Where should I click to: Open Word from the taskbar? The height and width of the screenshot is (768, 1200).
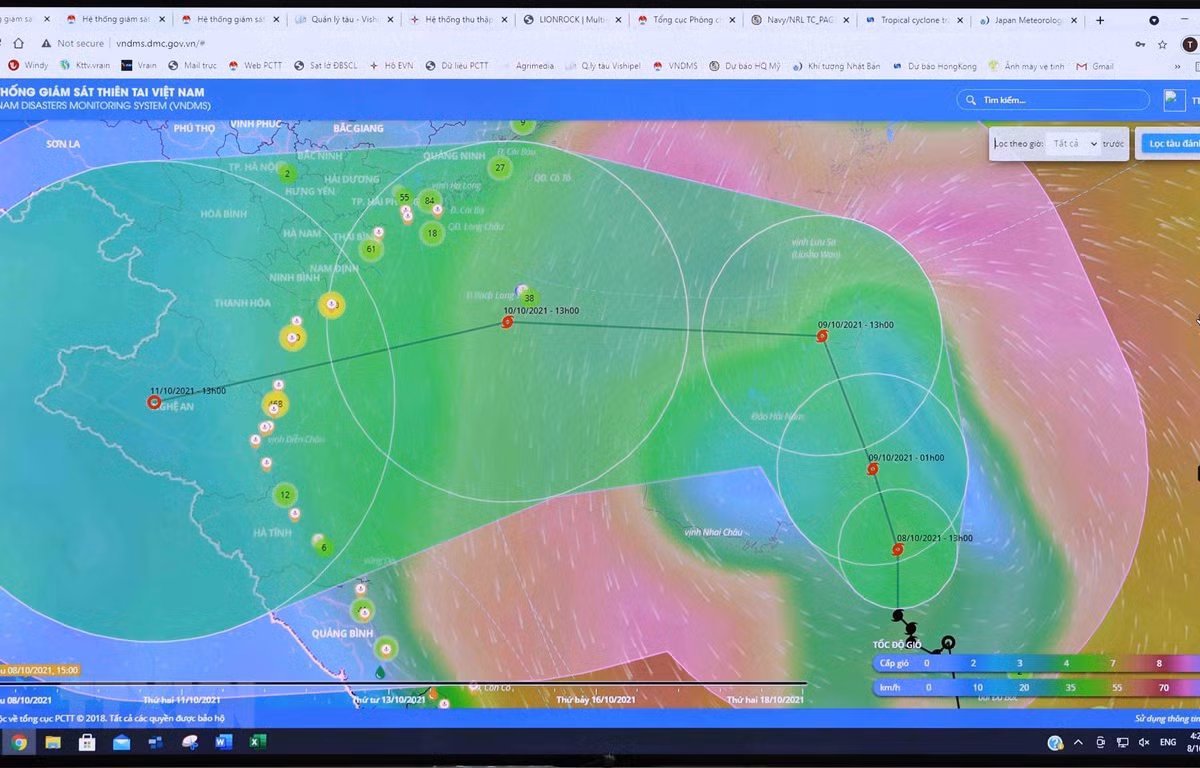[x=223, y=742]
